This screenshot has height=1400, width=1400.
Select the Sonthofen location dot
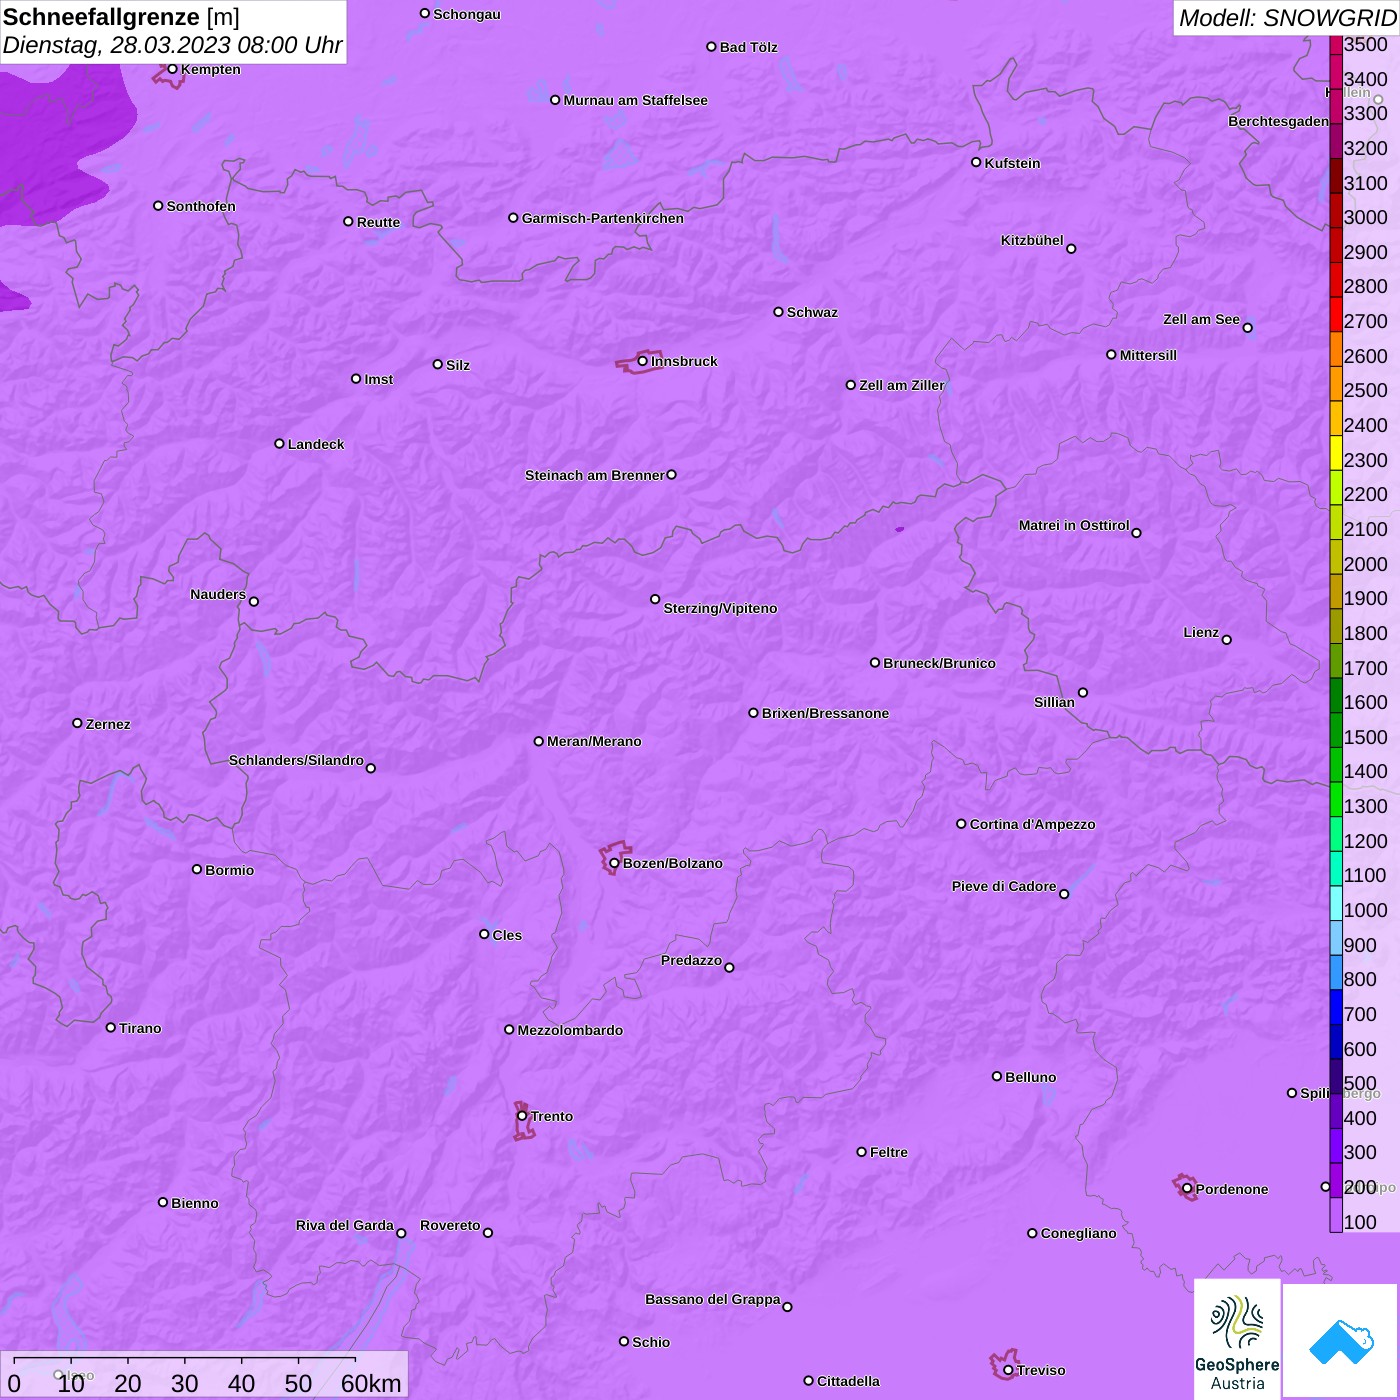pos(158,206)
